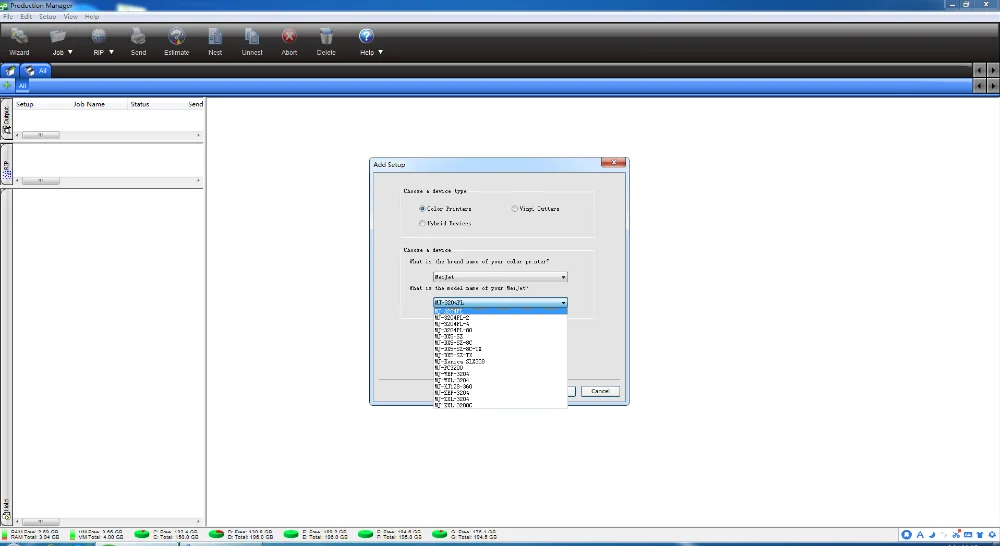Click the RIP pane horizontal scrollbar thumb
Screen dimensions: 1000x546
point(41,181)
